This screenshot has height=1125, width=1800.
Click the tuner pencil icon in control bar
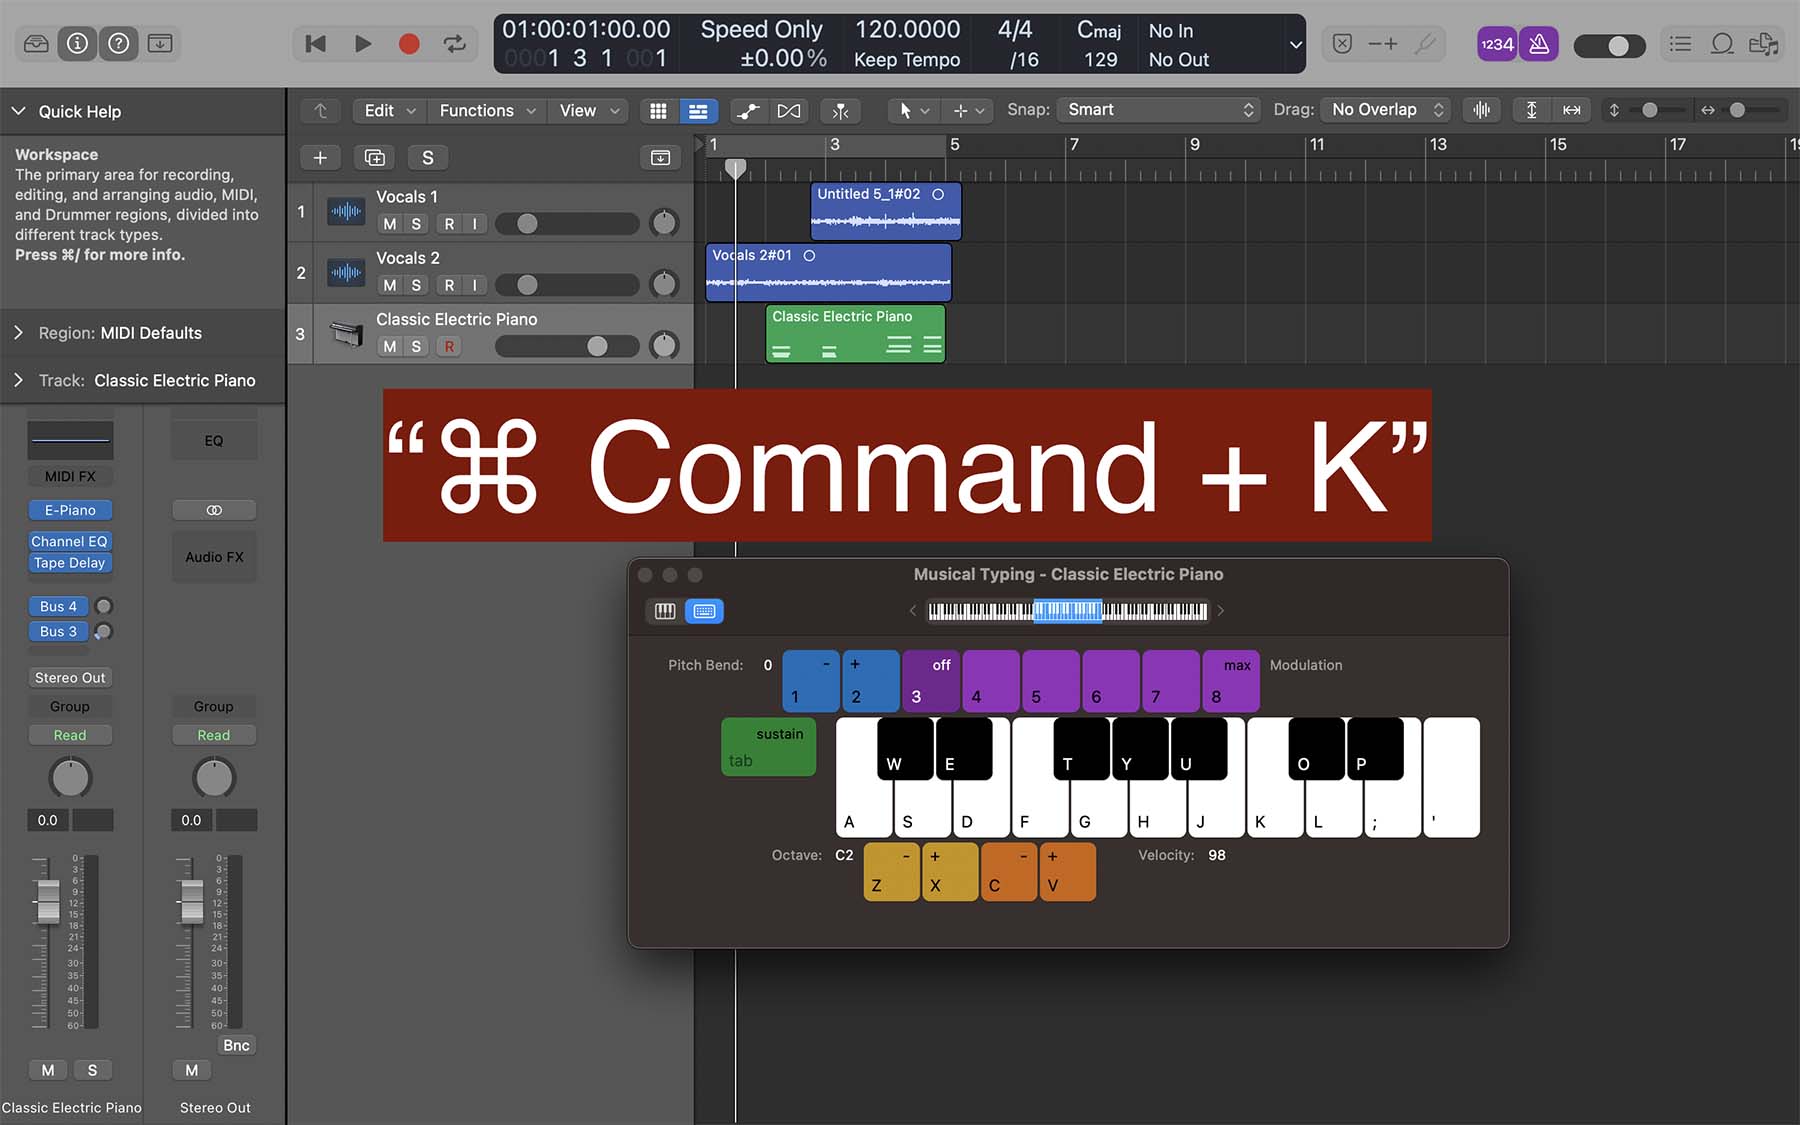pyautogui.click(x=1425, y=44)
